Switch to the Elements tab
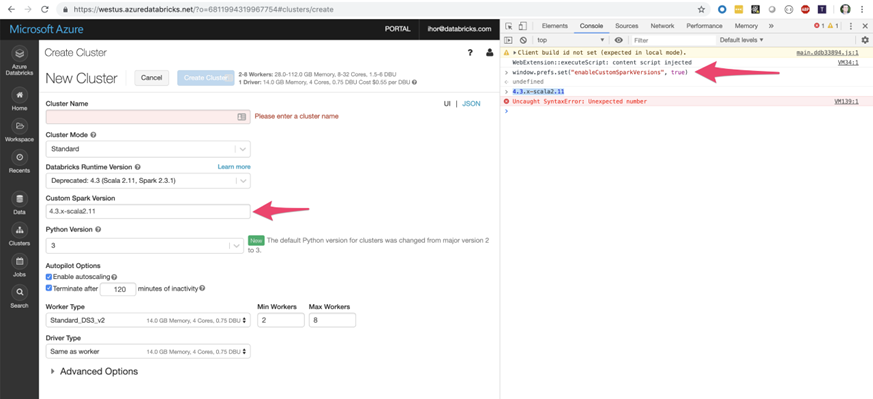Viewport: 873px width, 399px height. click(555, 26)
